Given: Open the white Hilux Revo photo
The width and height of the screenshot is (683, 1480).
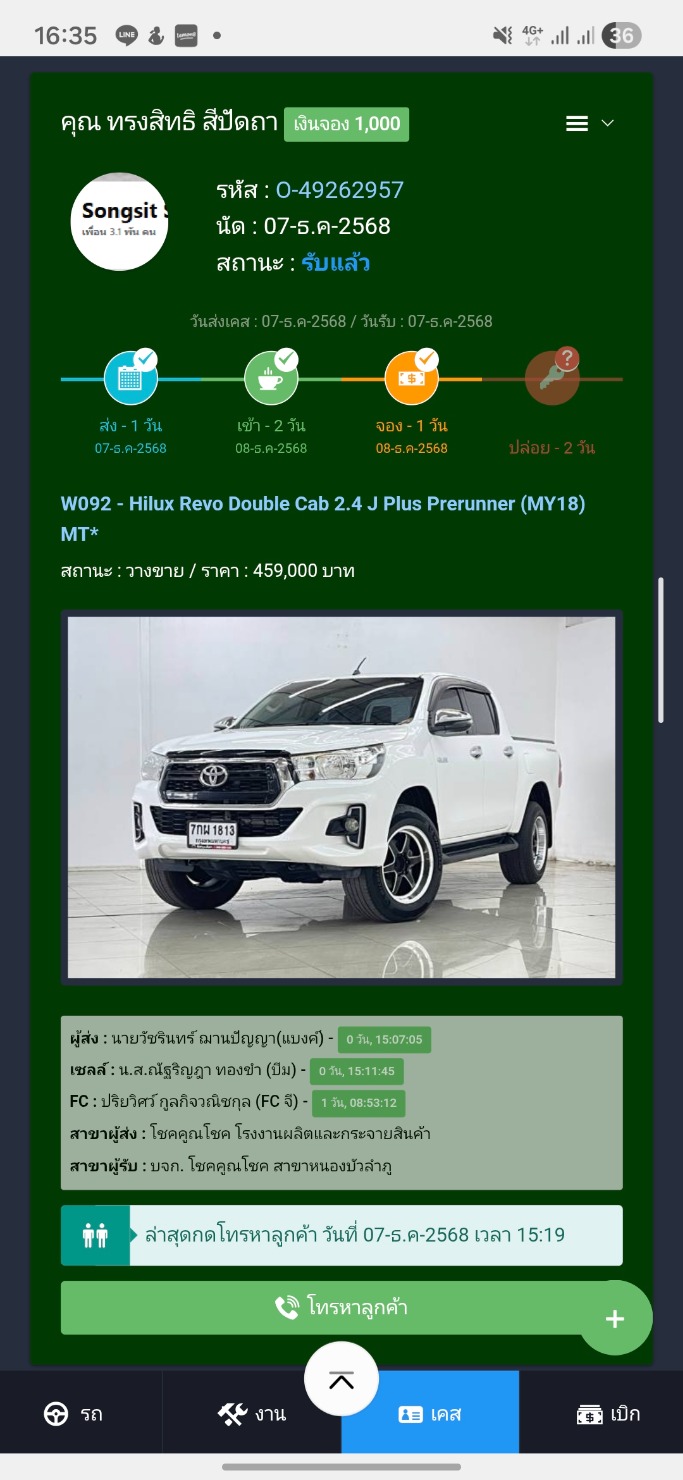Looking at the screenshot, I should tap(341, 797).
